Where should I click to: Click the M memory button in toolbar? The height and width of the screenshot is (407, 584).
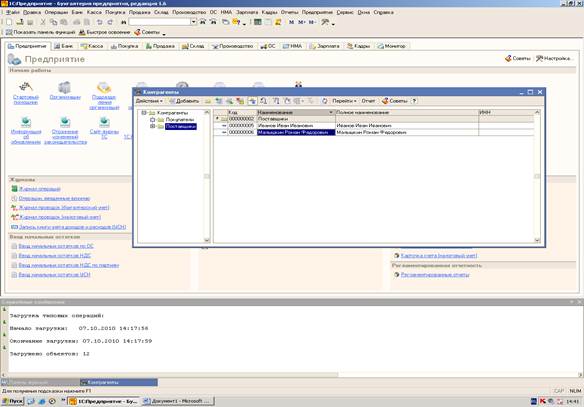[x=291, y=22]
